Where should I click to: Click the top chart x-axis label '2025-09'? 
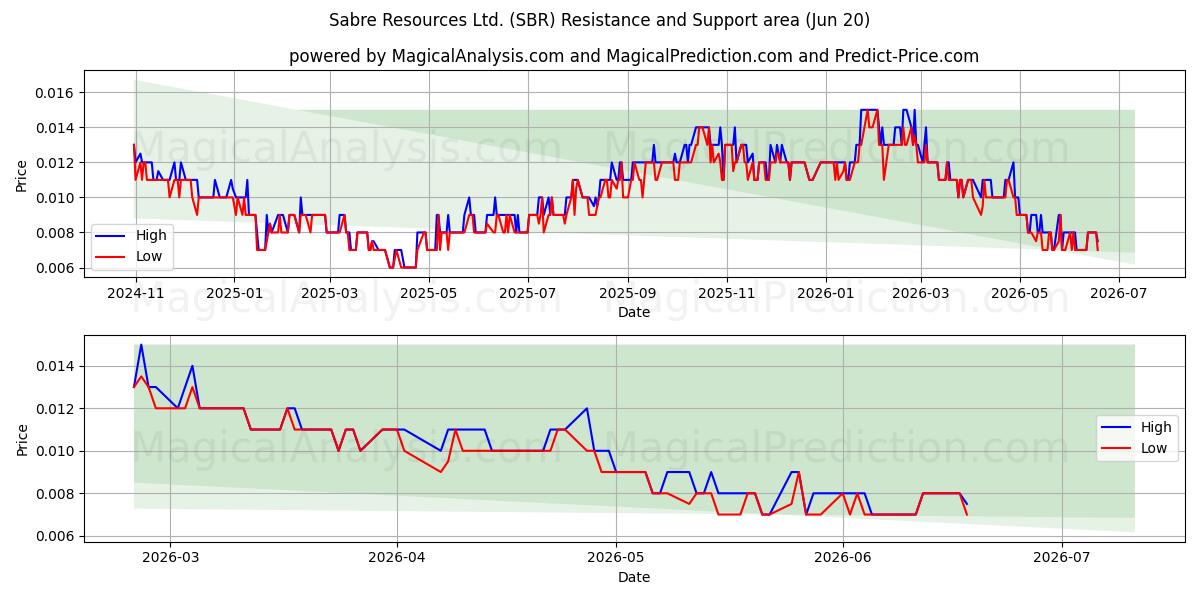[628, 294]
